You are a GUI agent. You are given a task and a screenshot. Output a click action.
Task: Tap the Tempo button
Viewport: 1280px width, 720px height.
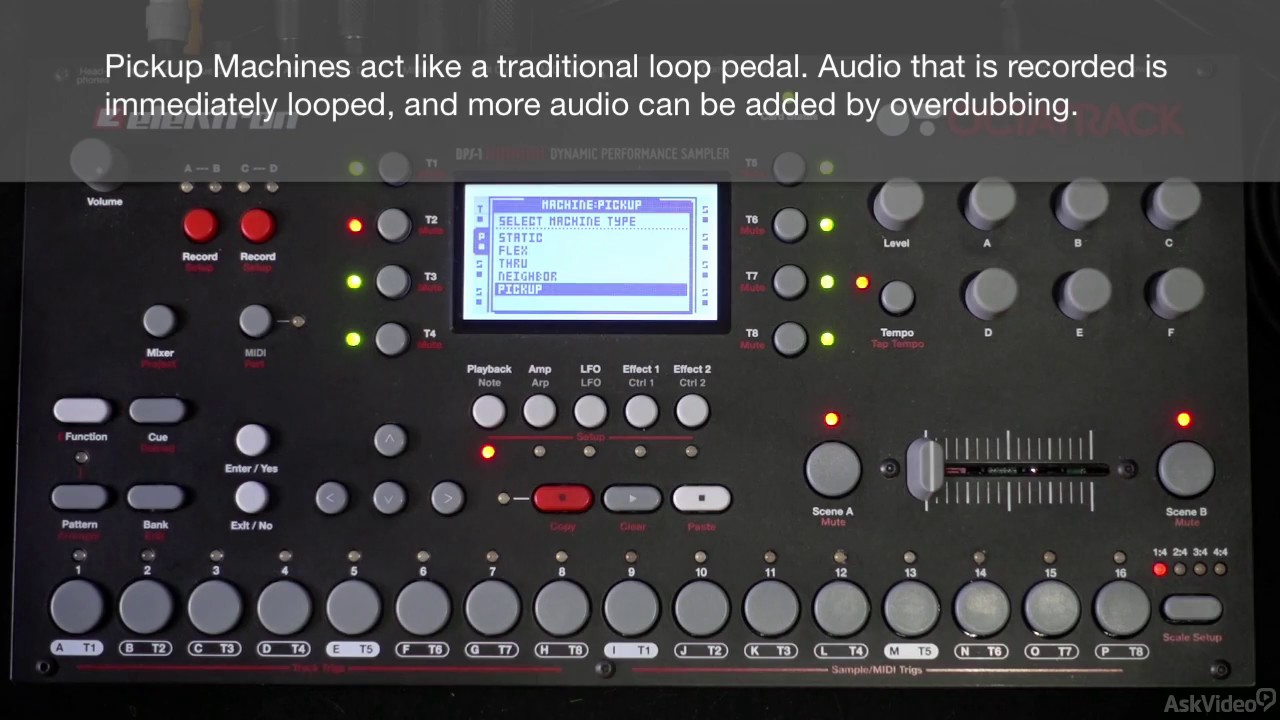pos(897,297)
